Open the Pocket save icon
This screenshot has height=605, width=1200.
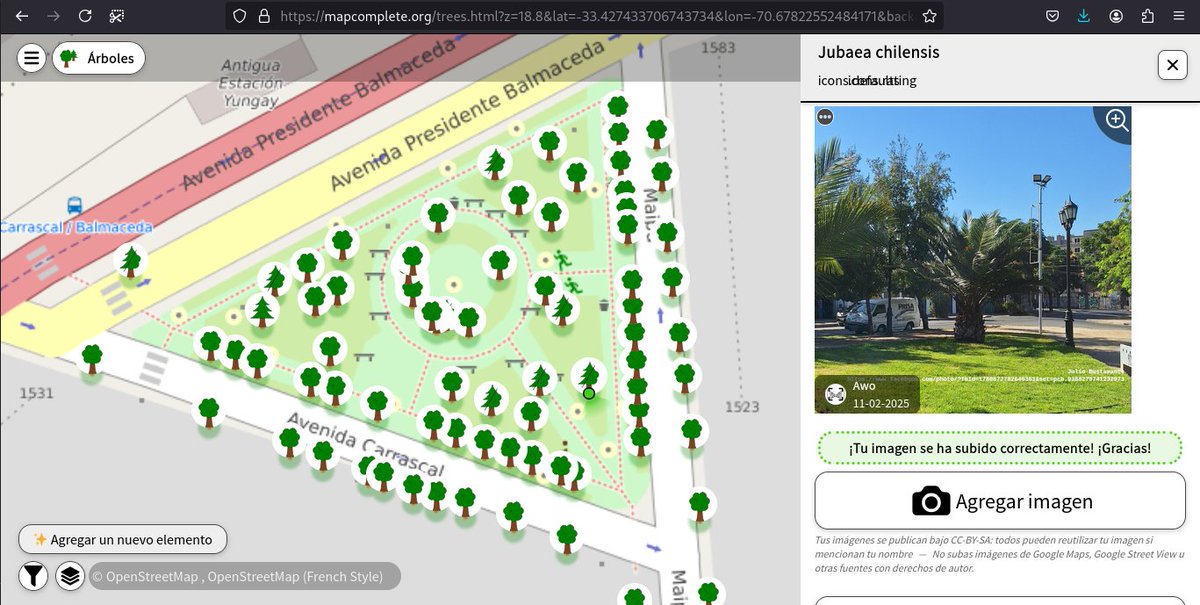(1053, 16)
